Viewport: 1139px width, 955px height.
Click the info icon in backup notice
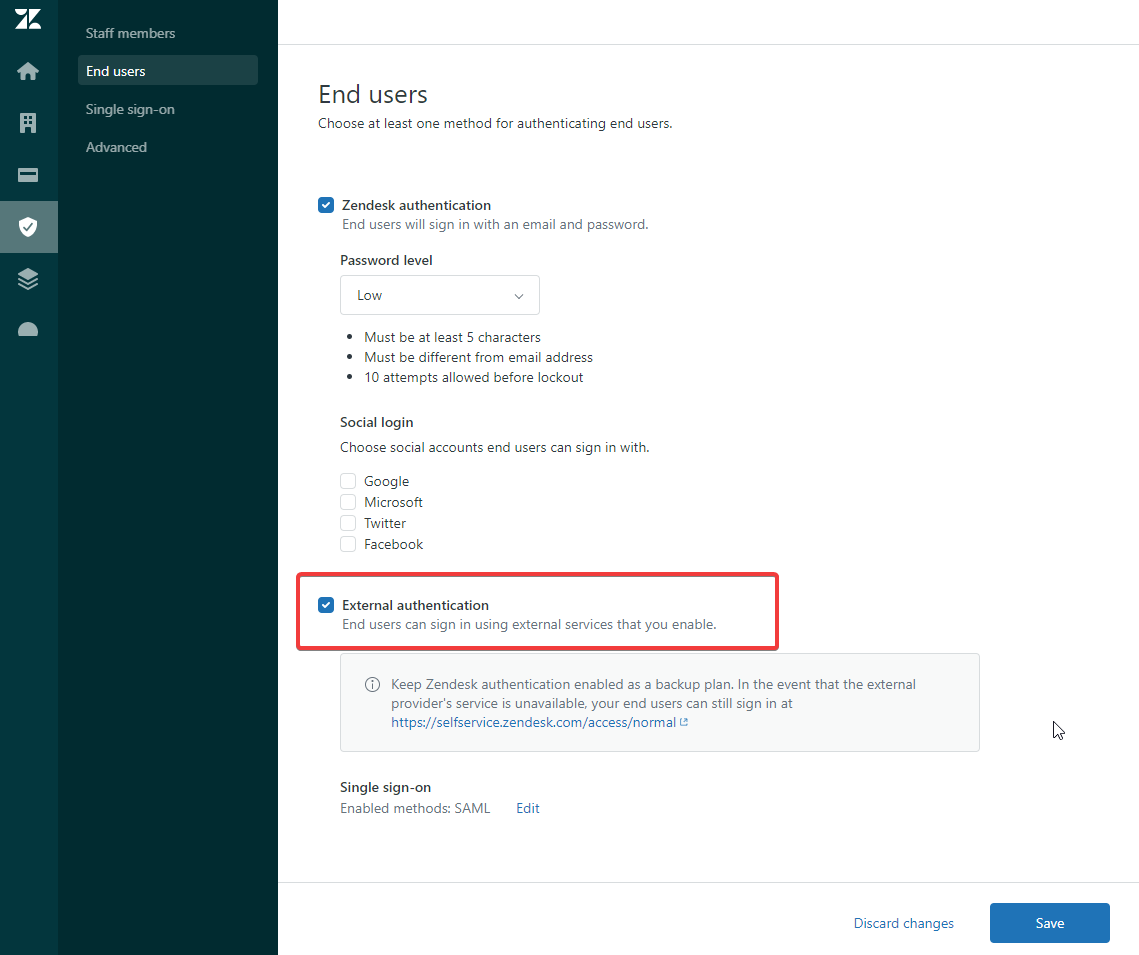[372, 685]
